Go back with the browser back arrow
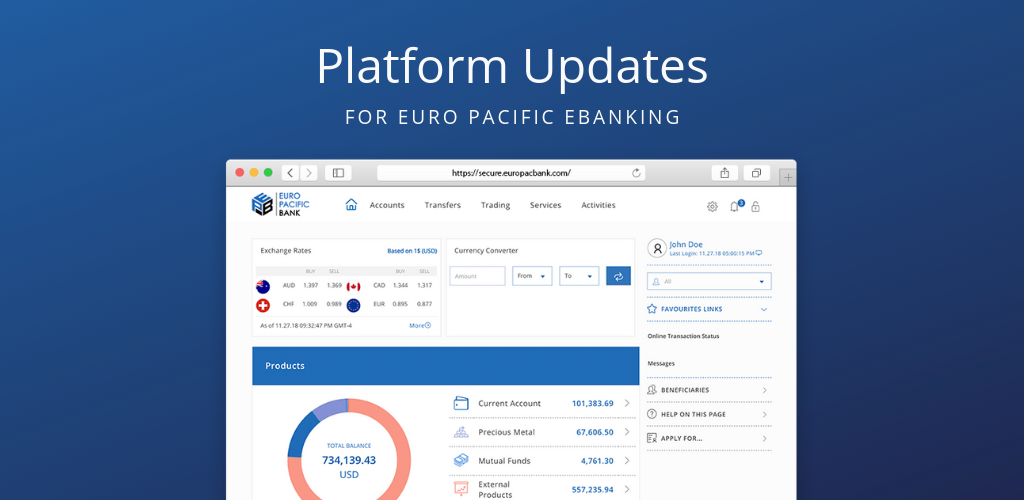This screenshot has height=500, width=1024. 291,173
